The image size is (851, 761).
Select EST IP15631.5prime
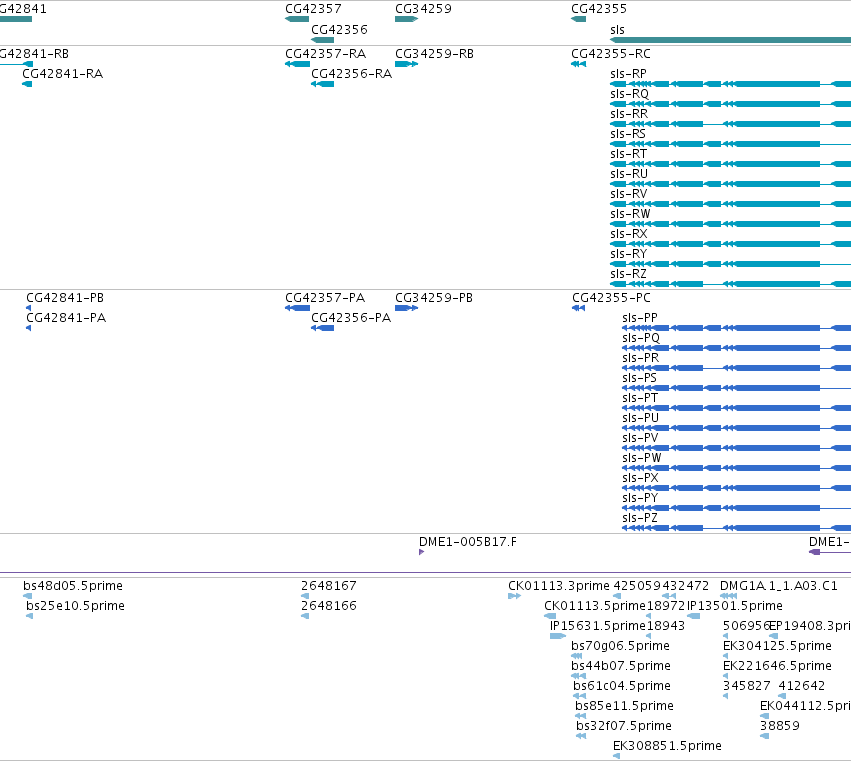click(x=598, y=626)
